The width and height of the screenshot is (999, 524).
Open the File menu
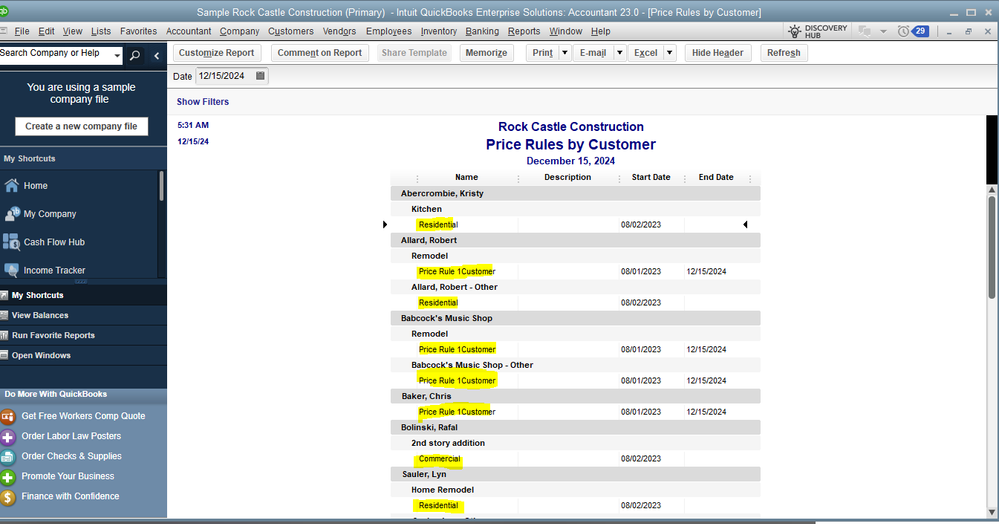point(22,31)
